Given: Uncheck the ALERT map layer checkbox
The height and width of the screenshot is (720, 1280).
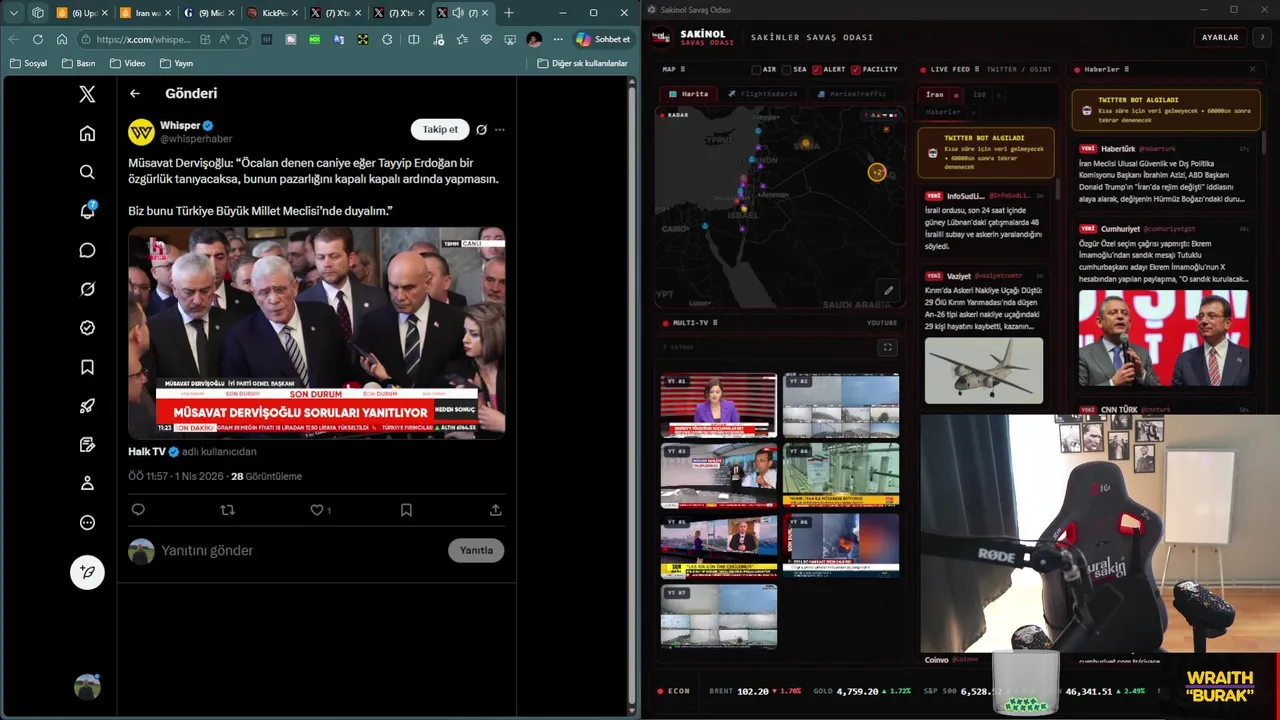Looking at the screenshot, I should [x=816, y=69].
